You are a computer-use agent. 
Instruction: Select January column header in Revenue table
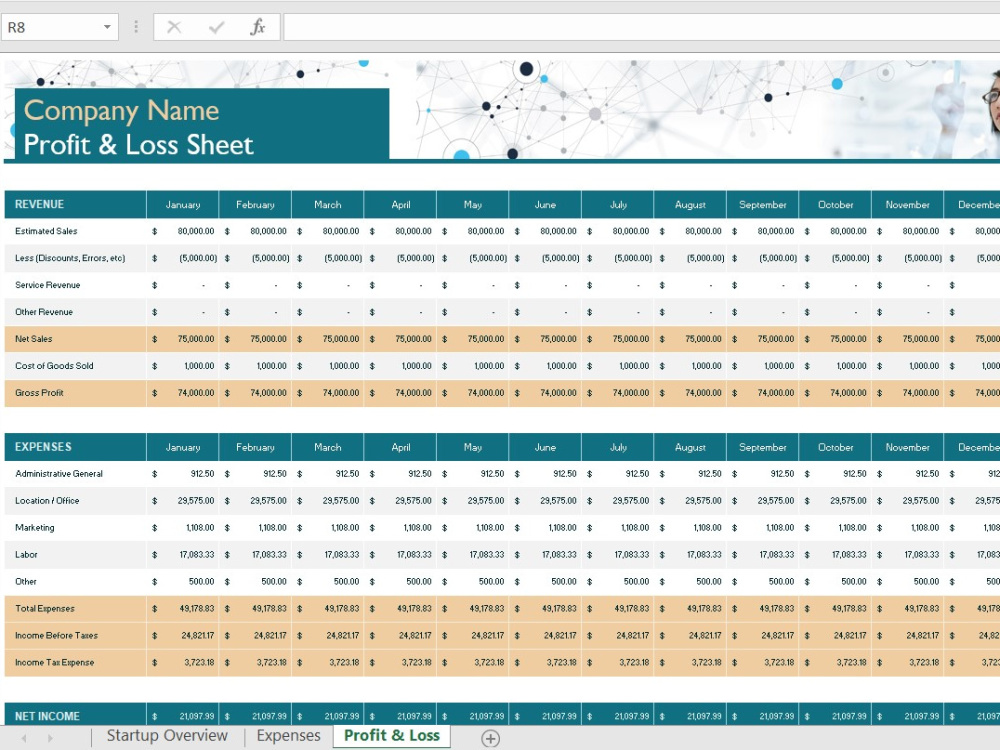(x=183, y=205)
